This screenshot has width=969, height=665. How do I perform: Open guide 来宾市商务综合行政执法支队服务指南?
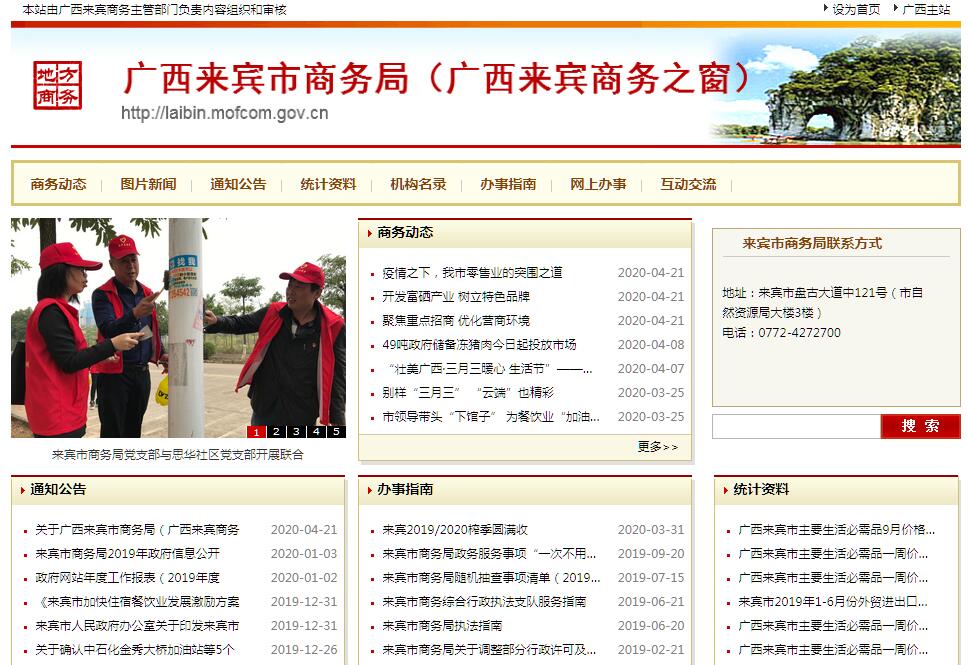[x=484, y=601]
